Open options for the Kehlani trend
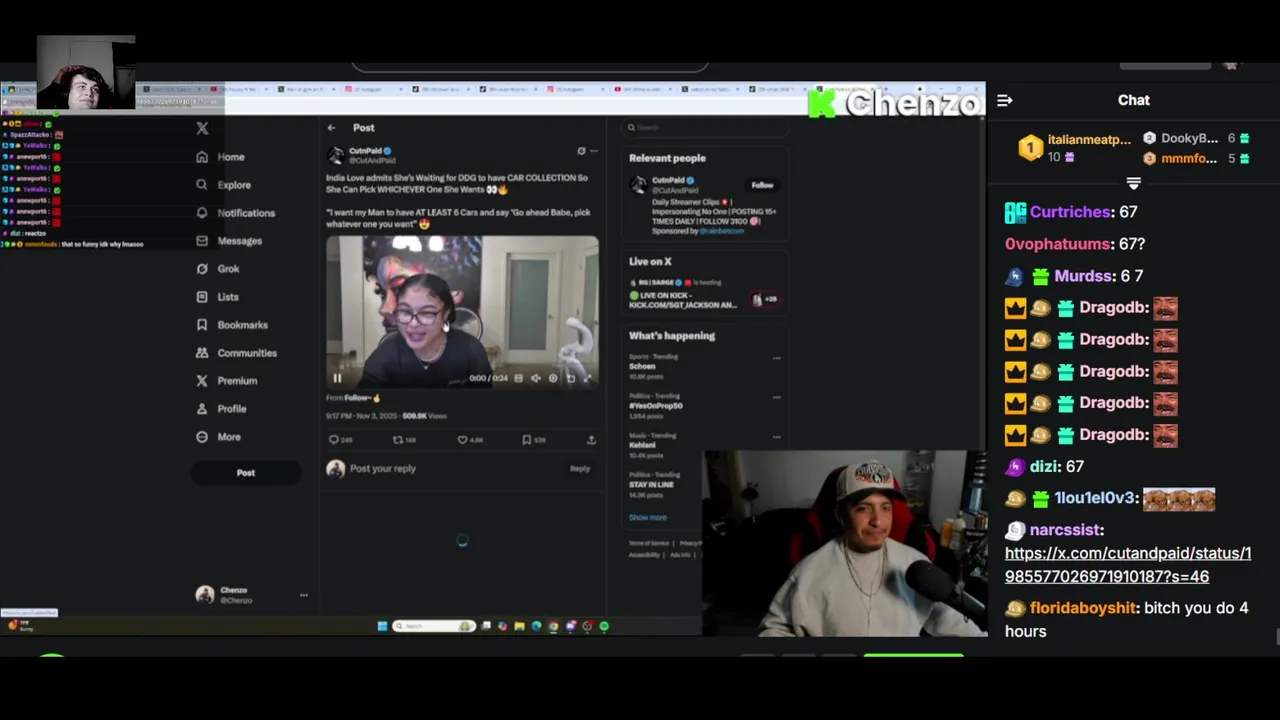1280x720 pixels. pos(777,437)
